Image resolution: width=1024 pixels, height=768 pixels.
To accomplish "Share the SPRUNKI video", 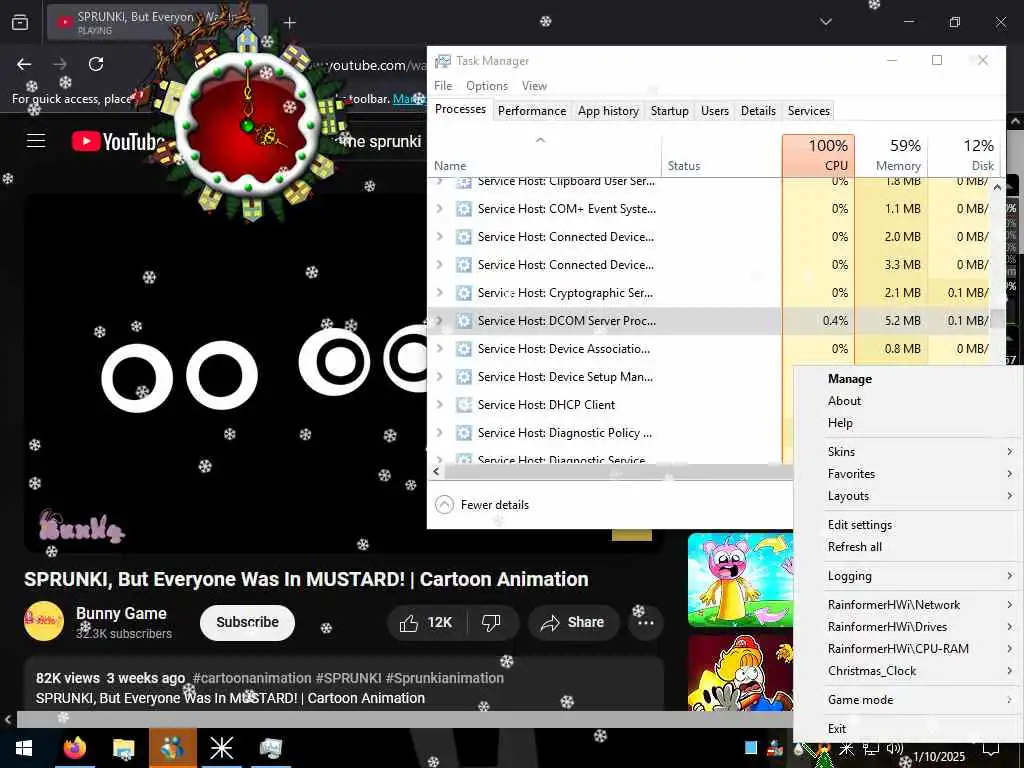I will 572,622.
